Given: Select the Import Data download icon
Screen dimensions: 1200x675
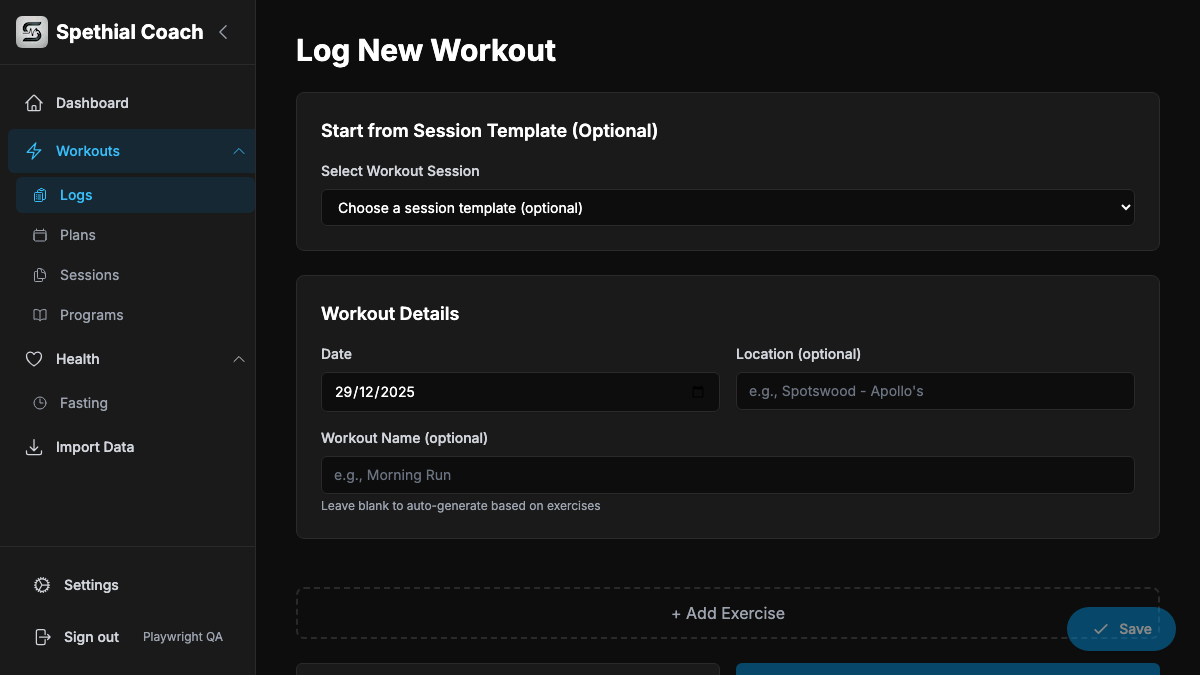Looking at the screenshot, I should pyautogui.click(x=34, y=447).
